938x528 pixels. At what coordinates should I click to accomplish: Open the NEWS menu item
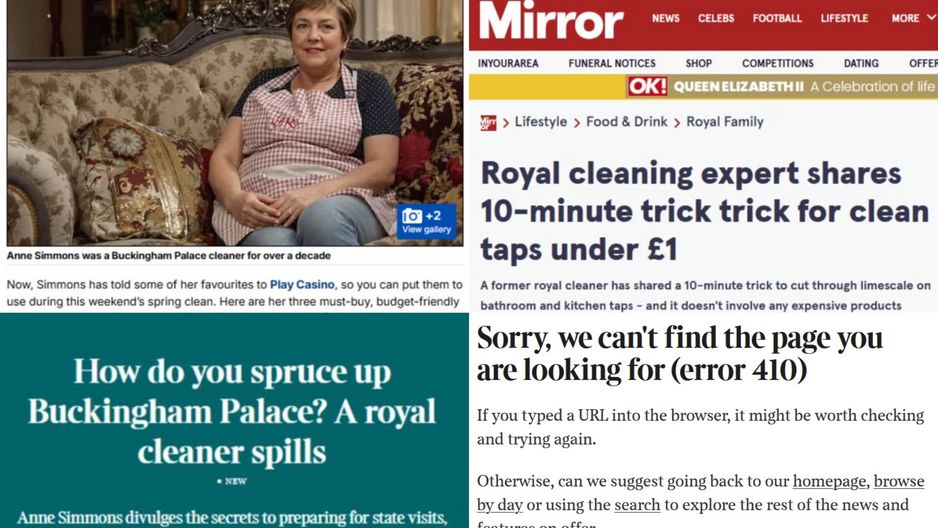click(665, 18)
